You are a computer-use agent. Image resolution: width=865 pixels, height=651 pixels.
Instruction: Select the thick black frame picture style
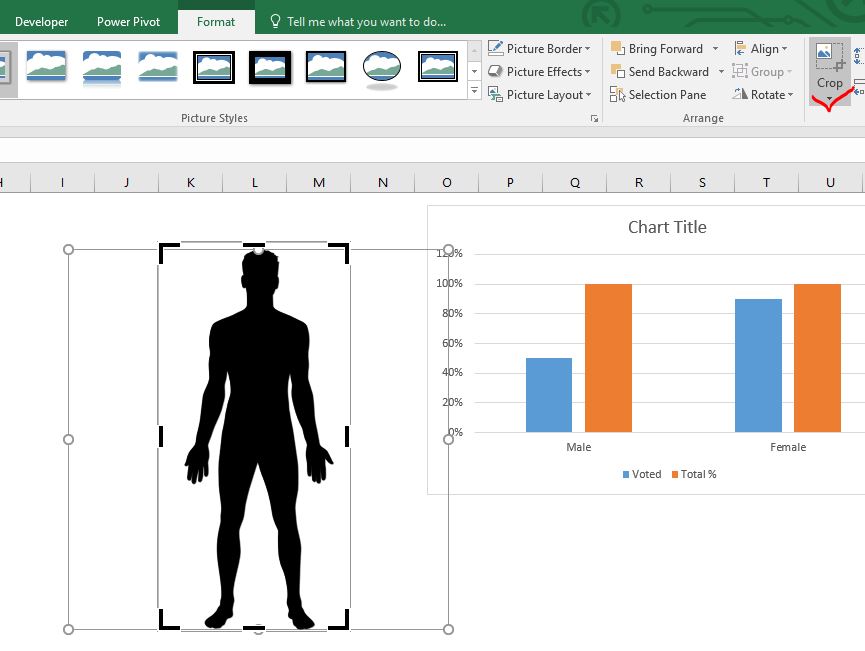click(270, 67)
